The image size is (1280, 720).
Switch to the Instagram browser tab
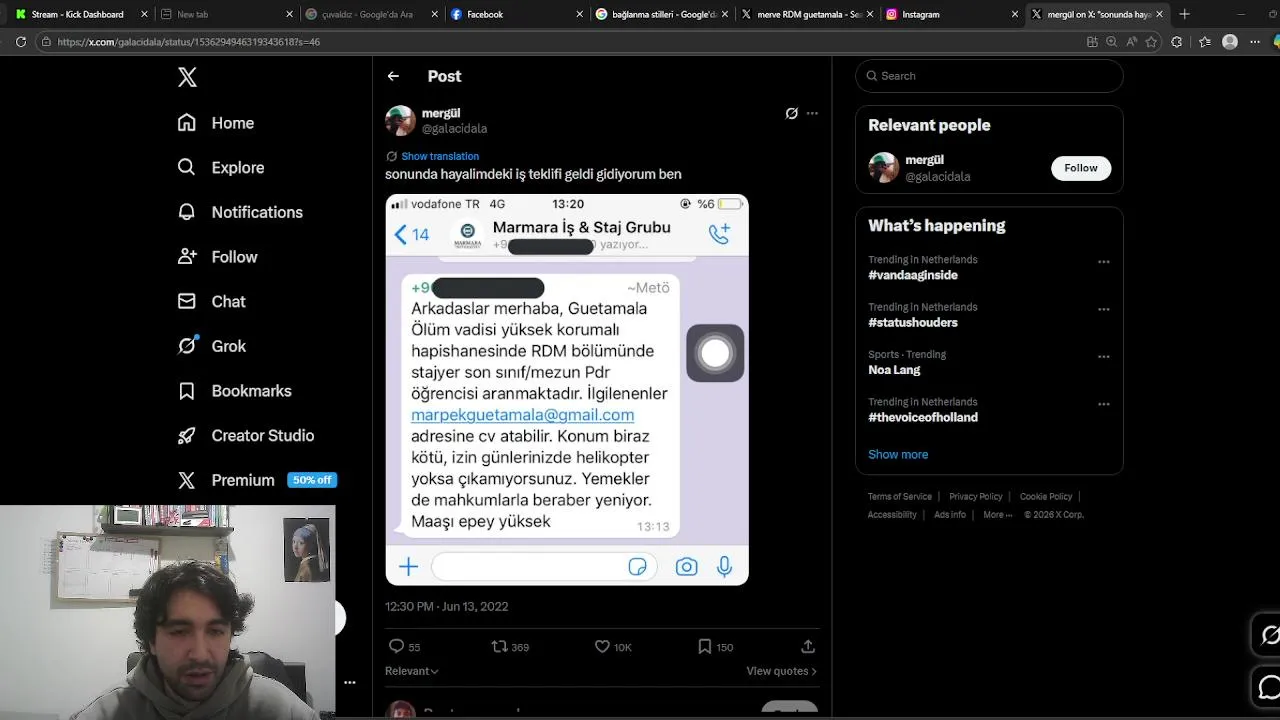[950, 14]
